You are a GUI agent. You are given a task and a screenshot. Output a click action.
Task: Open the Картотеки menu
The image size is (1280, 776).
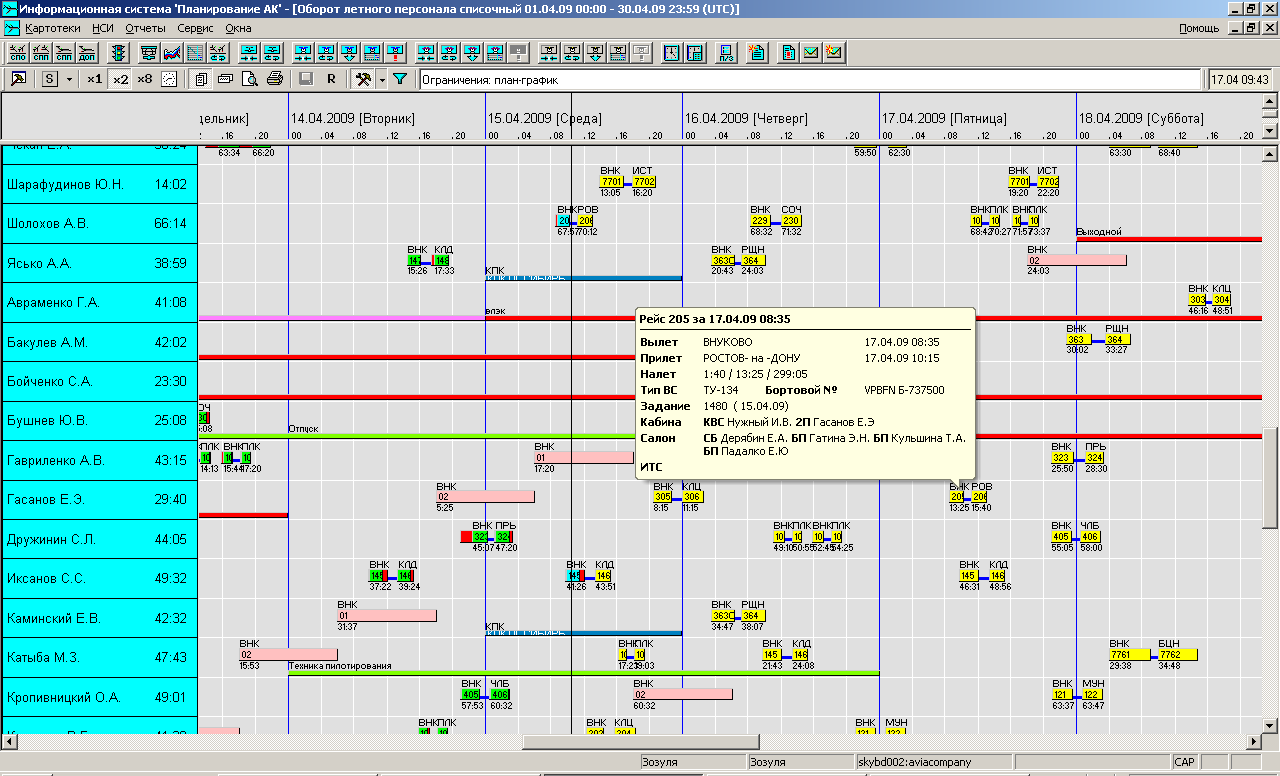(x=53, y=28)
